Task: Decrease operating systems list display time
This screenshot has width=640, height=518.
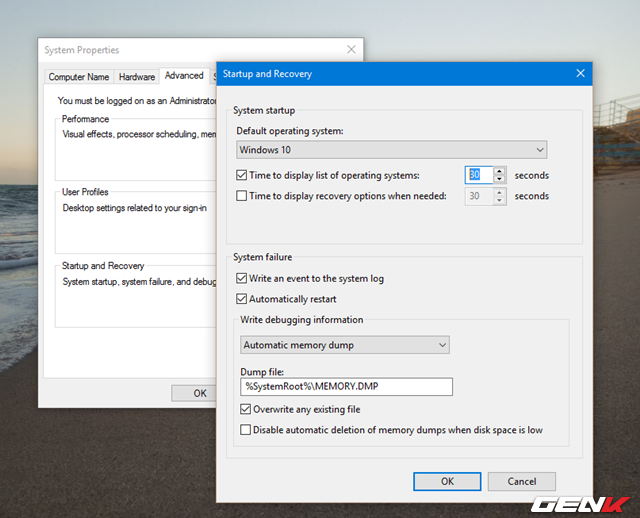Action: coord(500,180)
